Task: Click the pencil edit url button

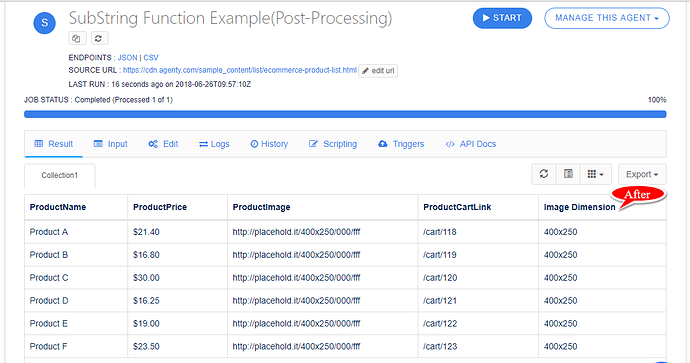Action: 378,71
